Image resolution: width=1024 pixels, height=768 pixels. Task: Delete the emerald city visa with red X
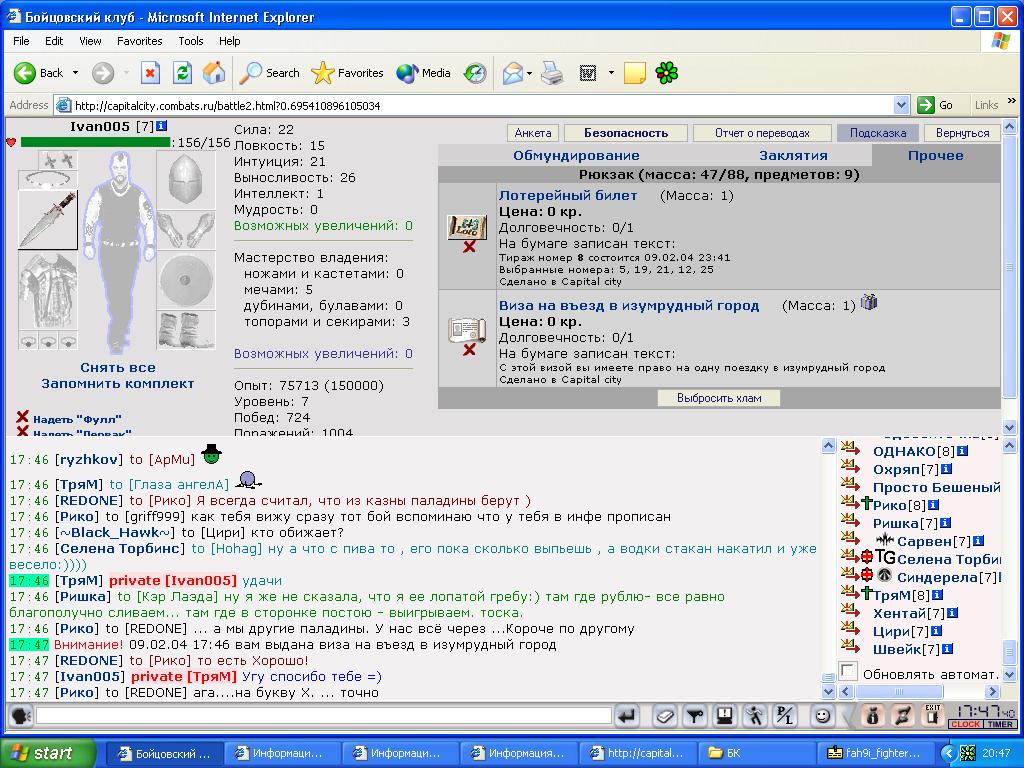click(469, 350)
